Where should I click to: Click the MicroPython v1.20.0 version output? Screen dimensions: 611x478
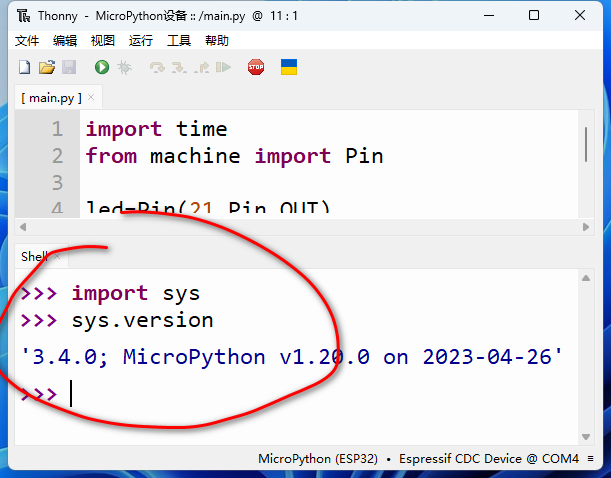[x=292, y=357]
